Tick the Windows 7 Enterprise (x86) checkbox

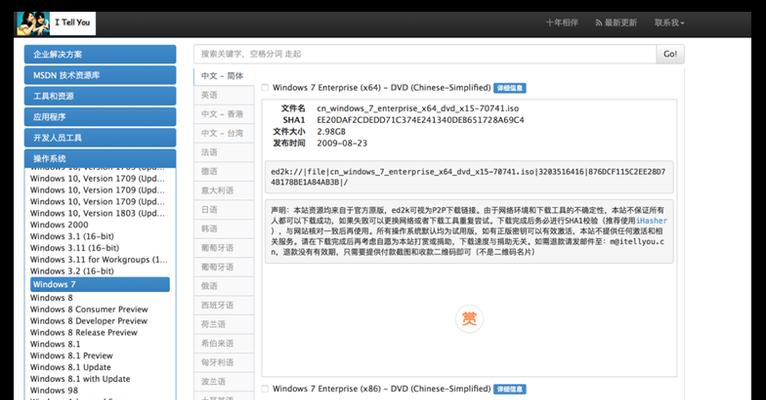(x=265, y=389)
